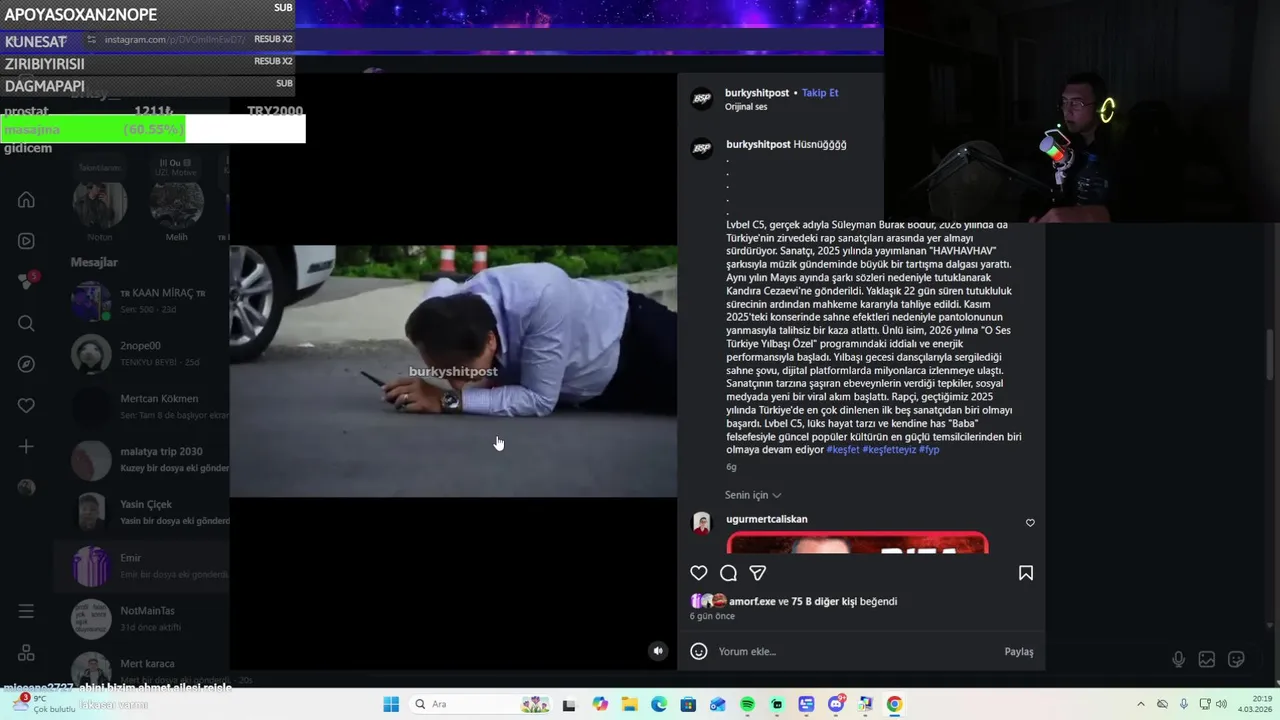Save the post with bookmark icon
The height and width of the screenshot is (720, 1280).
pyautogui.click(x=1025, y=573)
